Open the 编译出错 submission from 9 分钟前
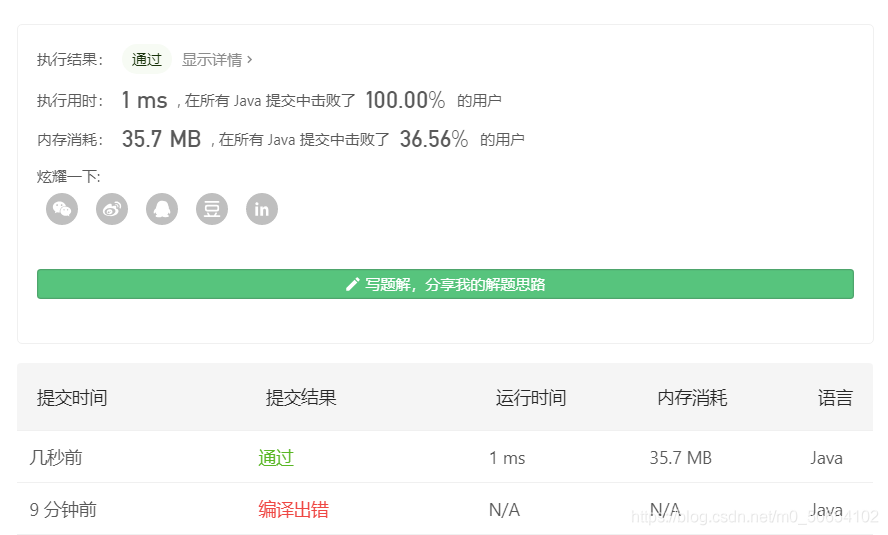 pyautogui.click(x=293, y=510)
